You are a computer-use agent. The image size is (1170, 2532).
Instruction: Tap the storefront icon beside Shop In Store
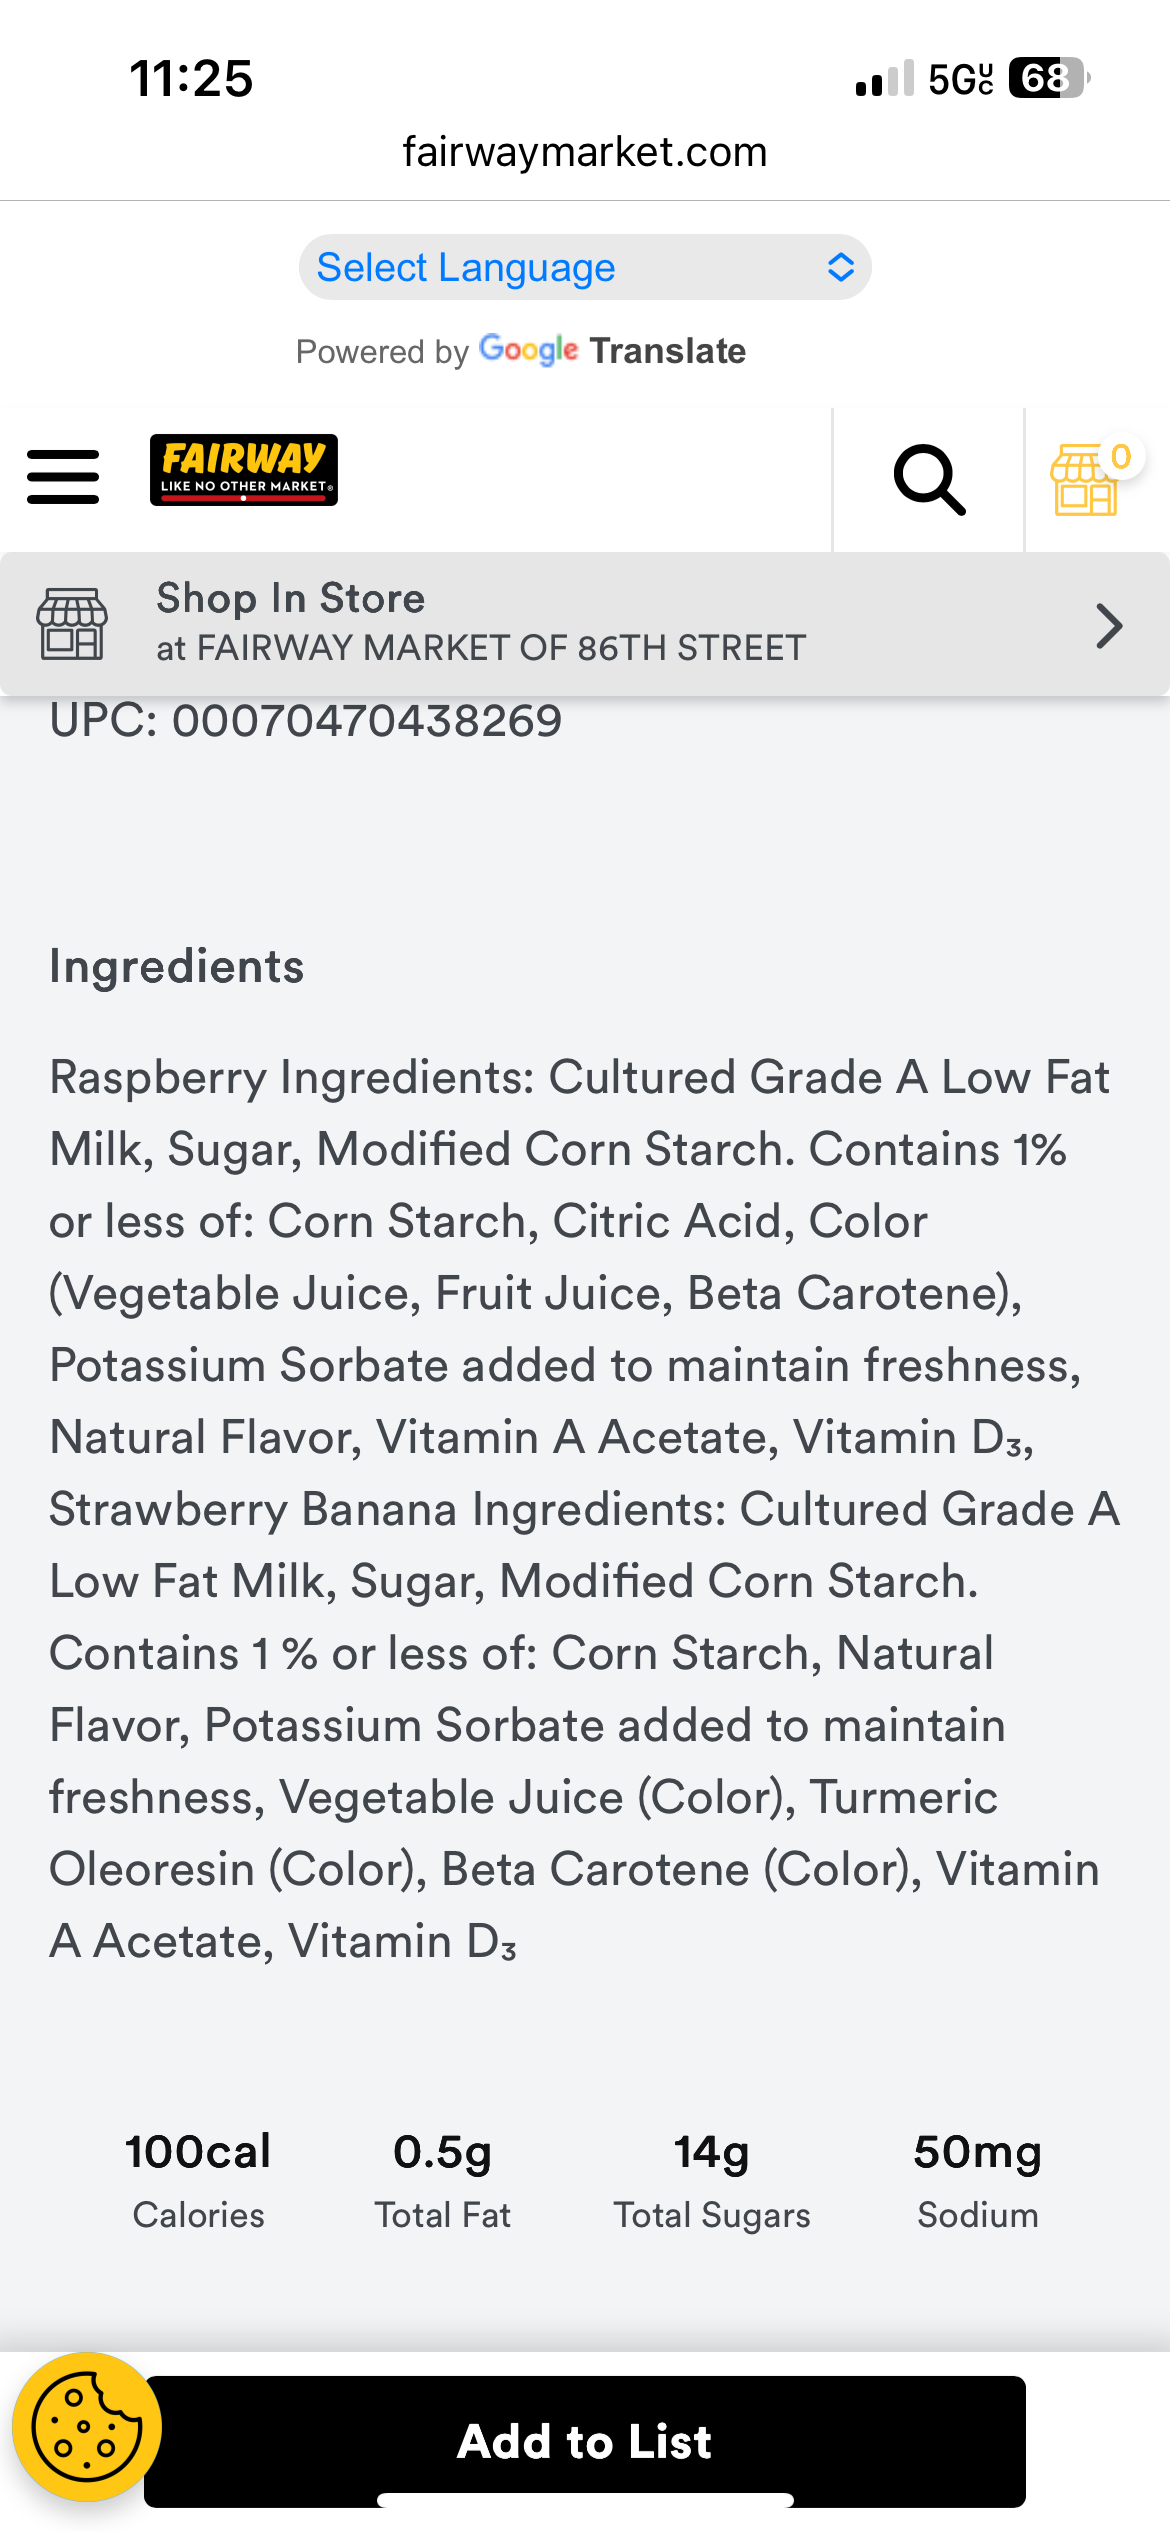[72, 624]
